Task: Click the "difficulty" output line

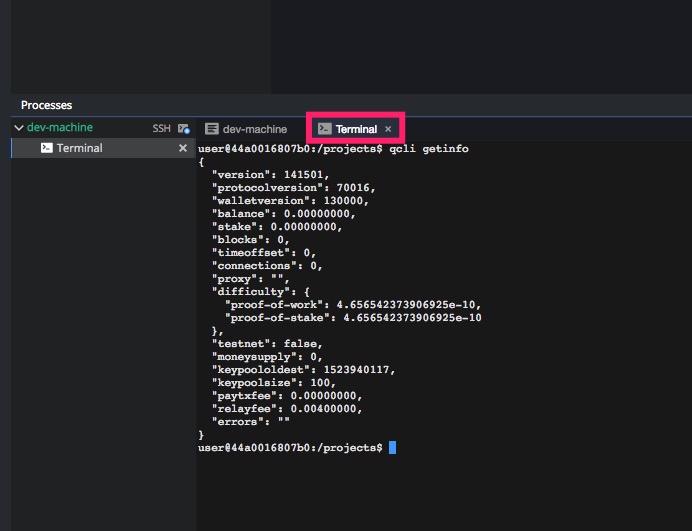Action: 261,292
